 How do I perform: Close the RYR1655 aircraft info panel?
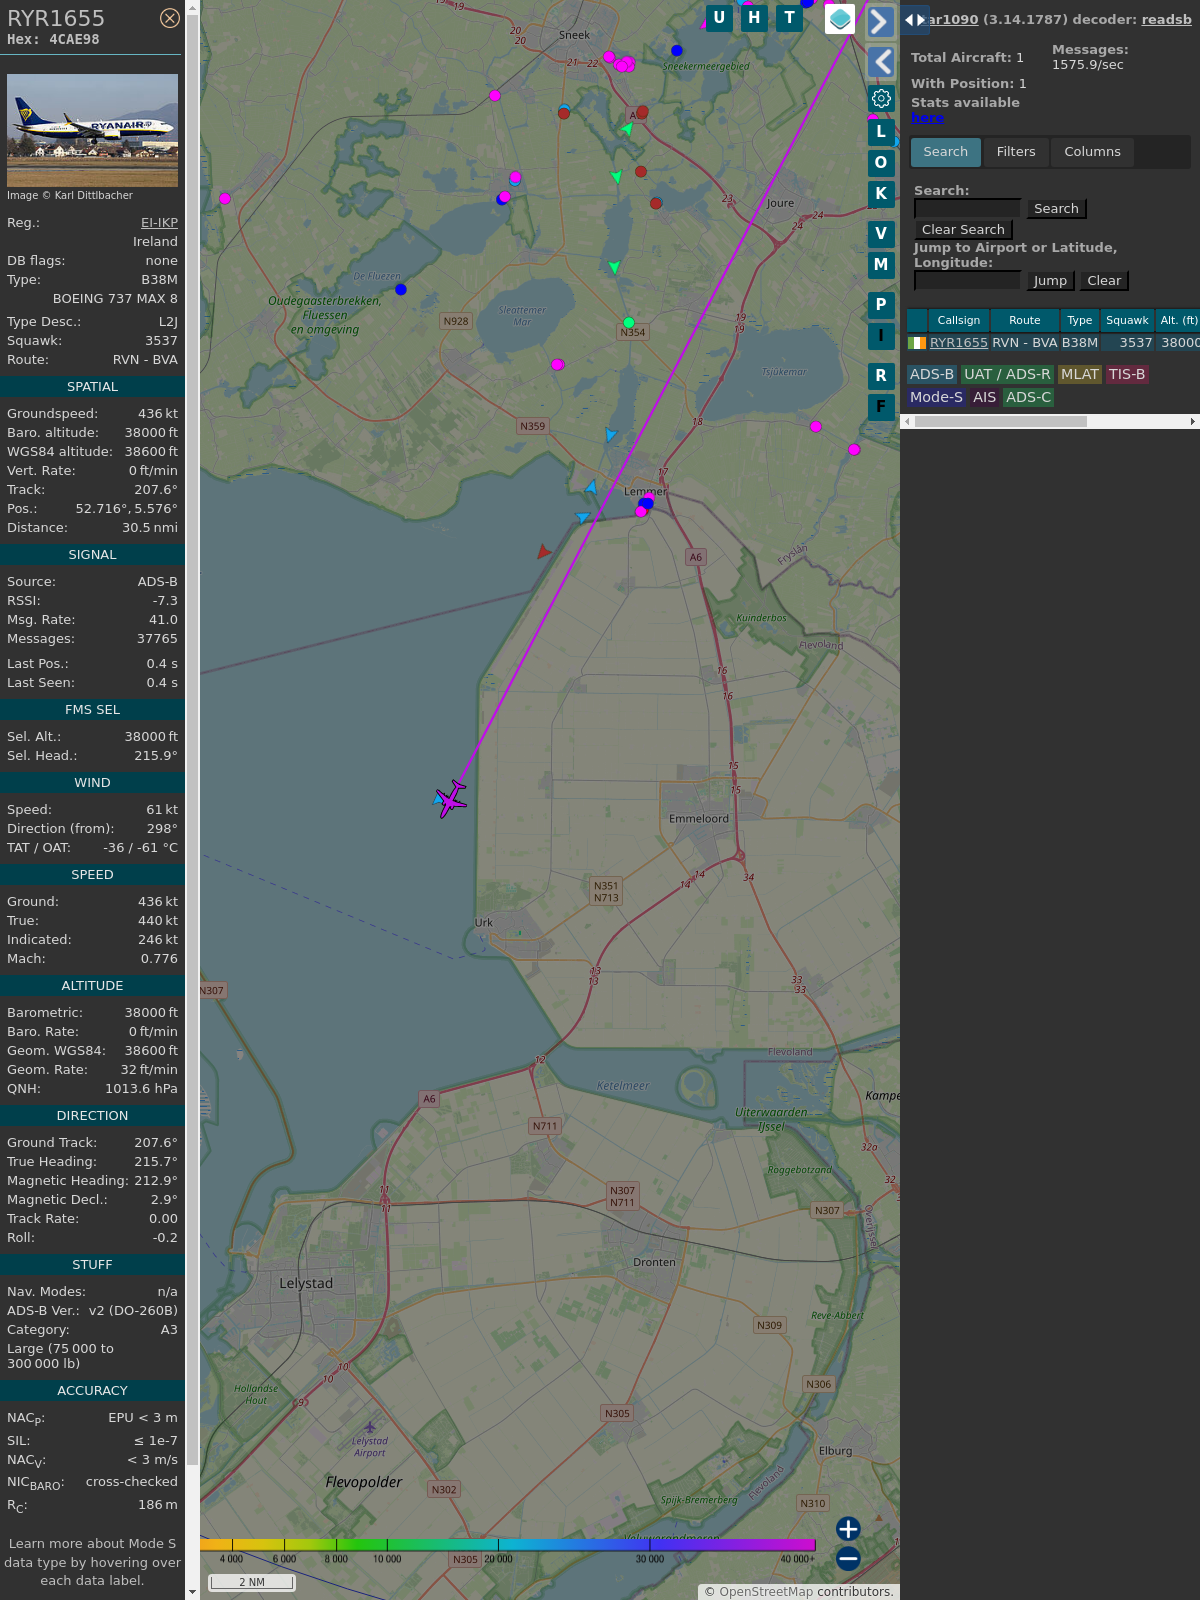point(170,18)
